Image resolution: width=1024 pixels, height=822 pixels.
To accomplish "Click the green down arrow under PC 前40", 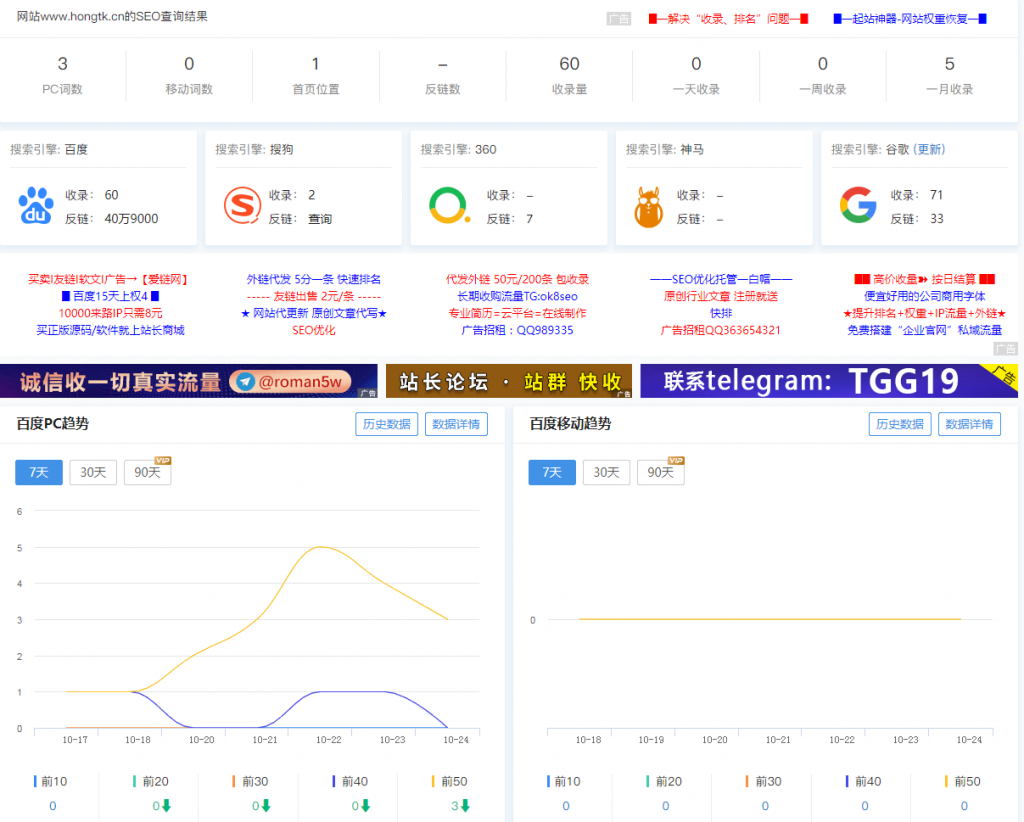I will [x=366, y=806].
